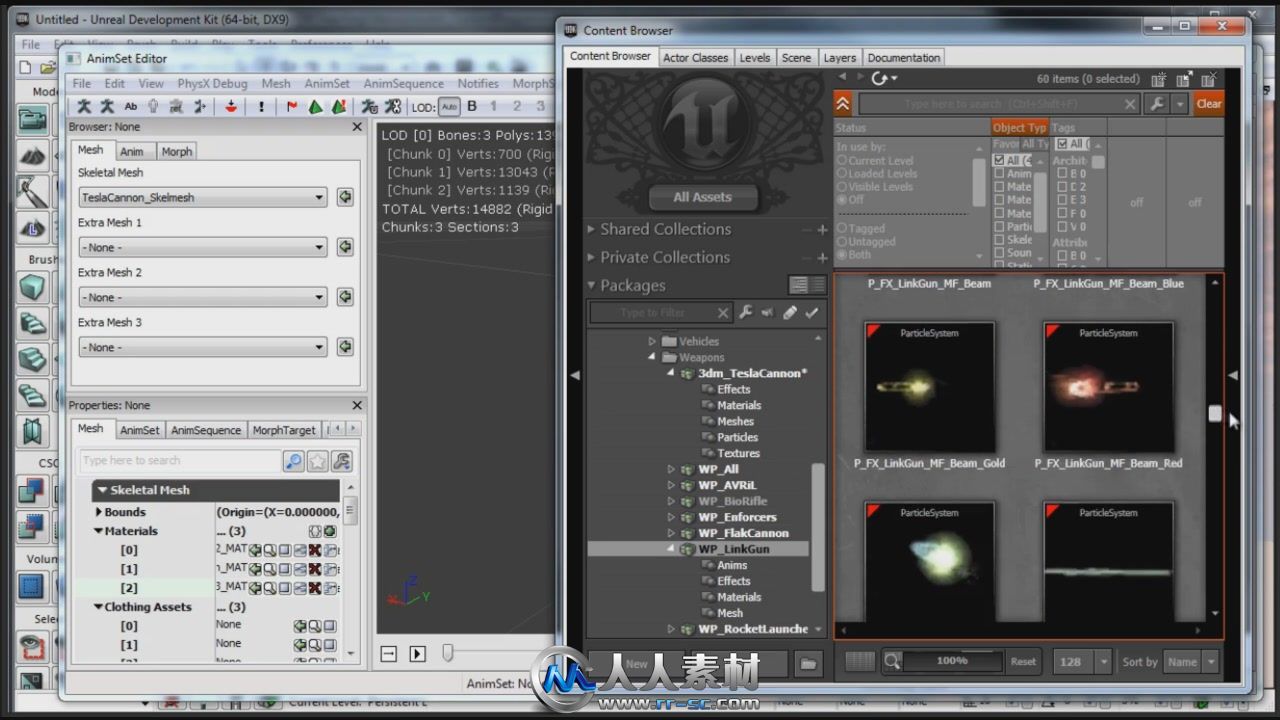Click the wrench filter settings icon in Content Browser
This screenshot has width=1280, height=720.
(x=1156, y=104)
